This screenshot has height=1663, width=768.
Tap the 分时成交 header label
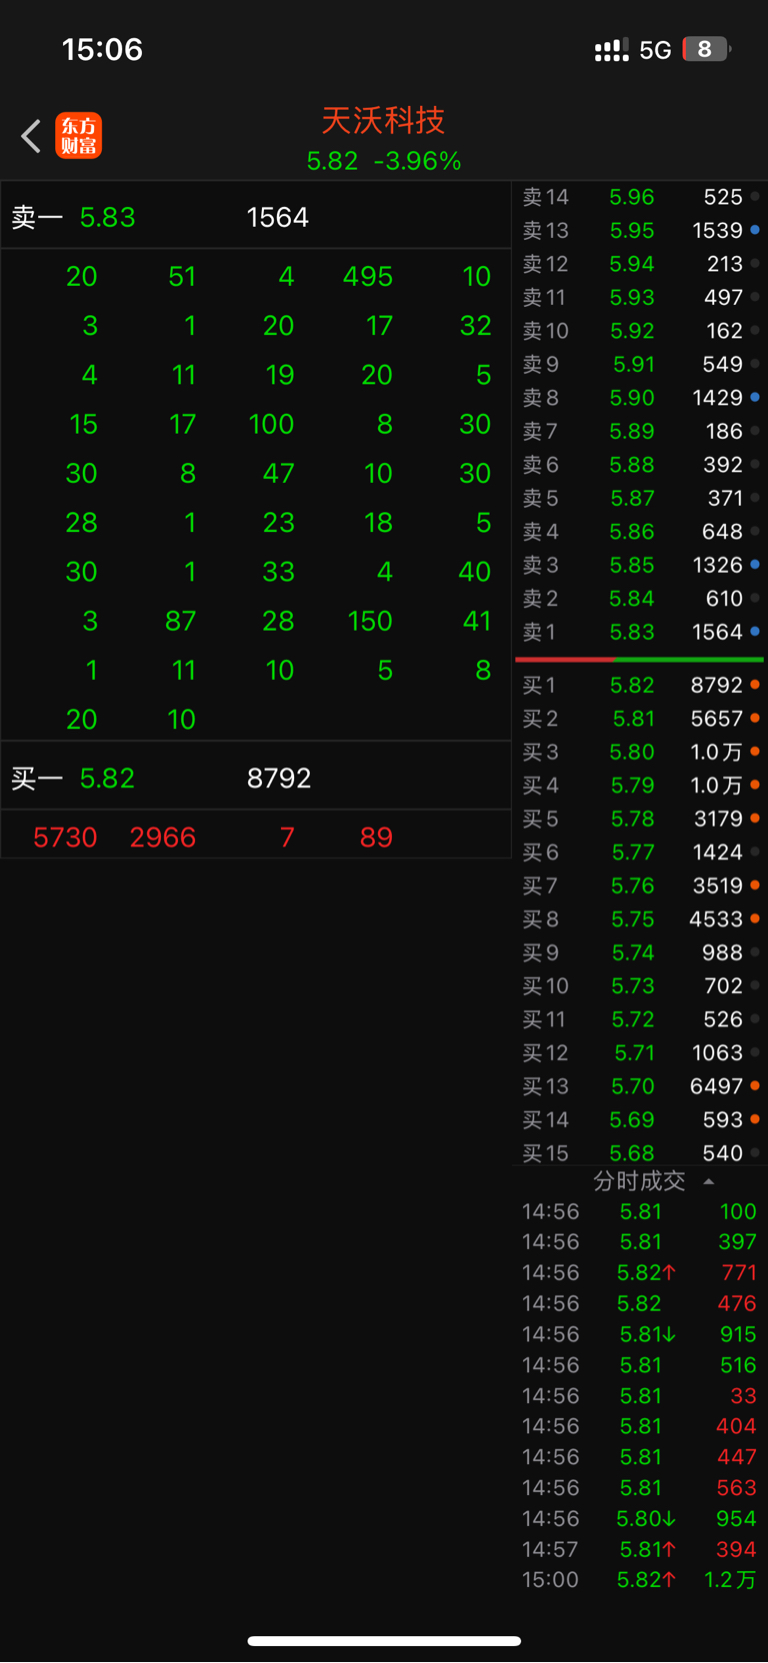639,1181
